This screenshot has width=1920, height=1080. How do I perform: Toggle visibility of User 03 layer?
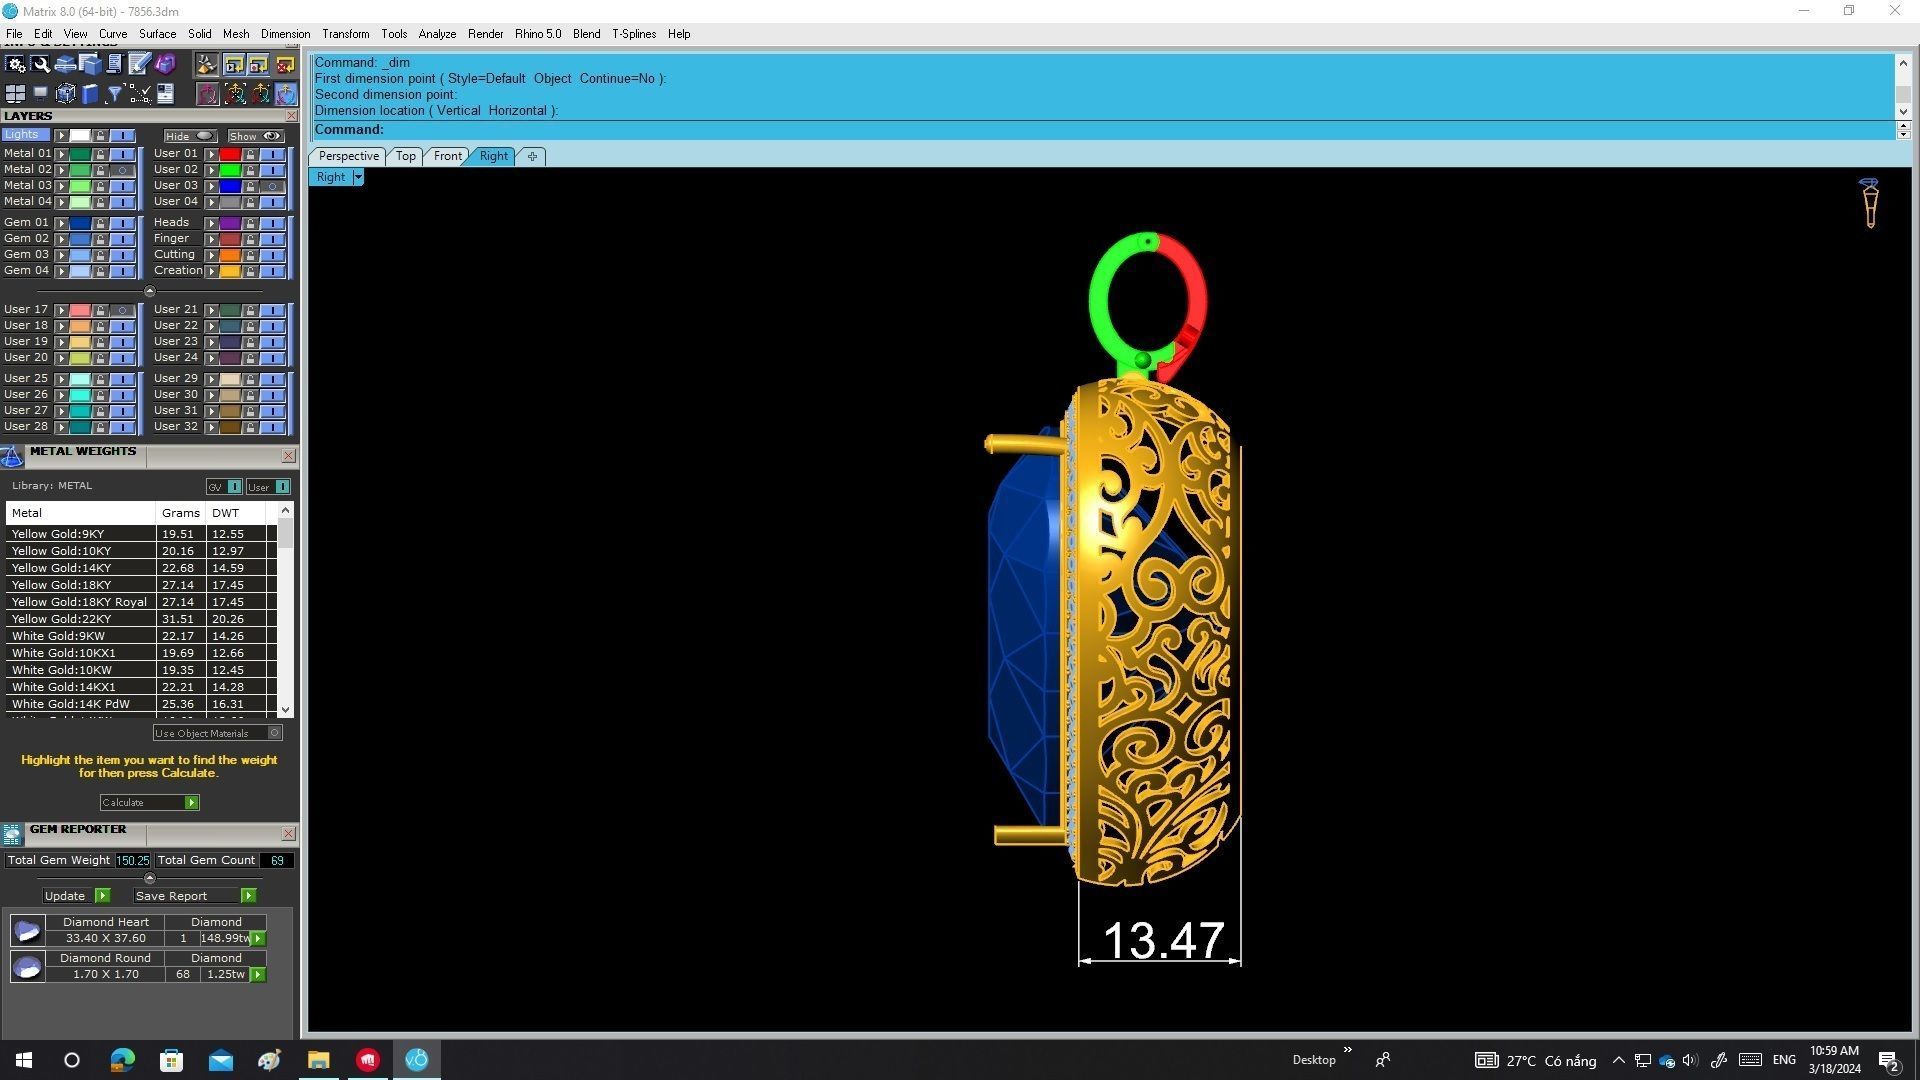pos(273,186)
